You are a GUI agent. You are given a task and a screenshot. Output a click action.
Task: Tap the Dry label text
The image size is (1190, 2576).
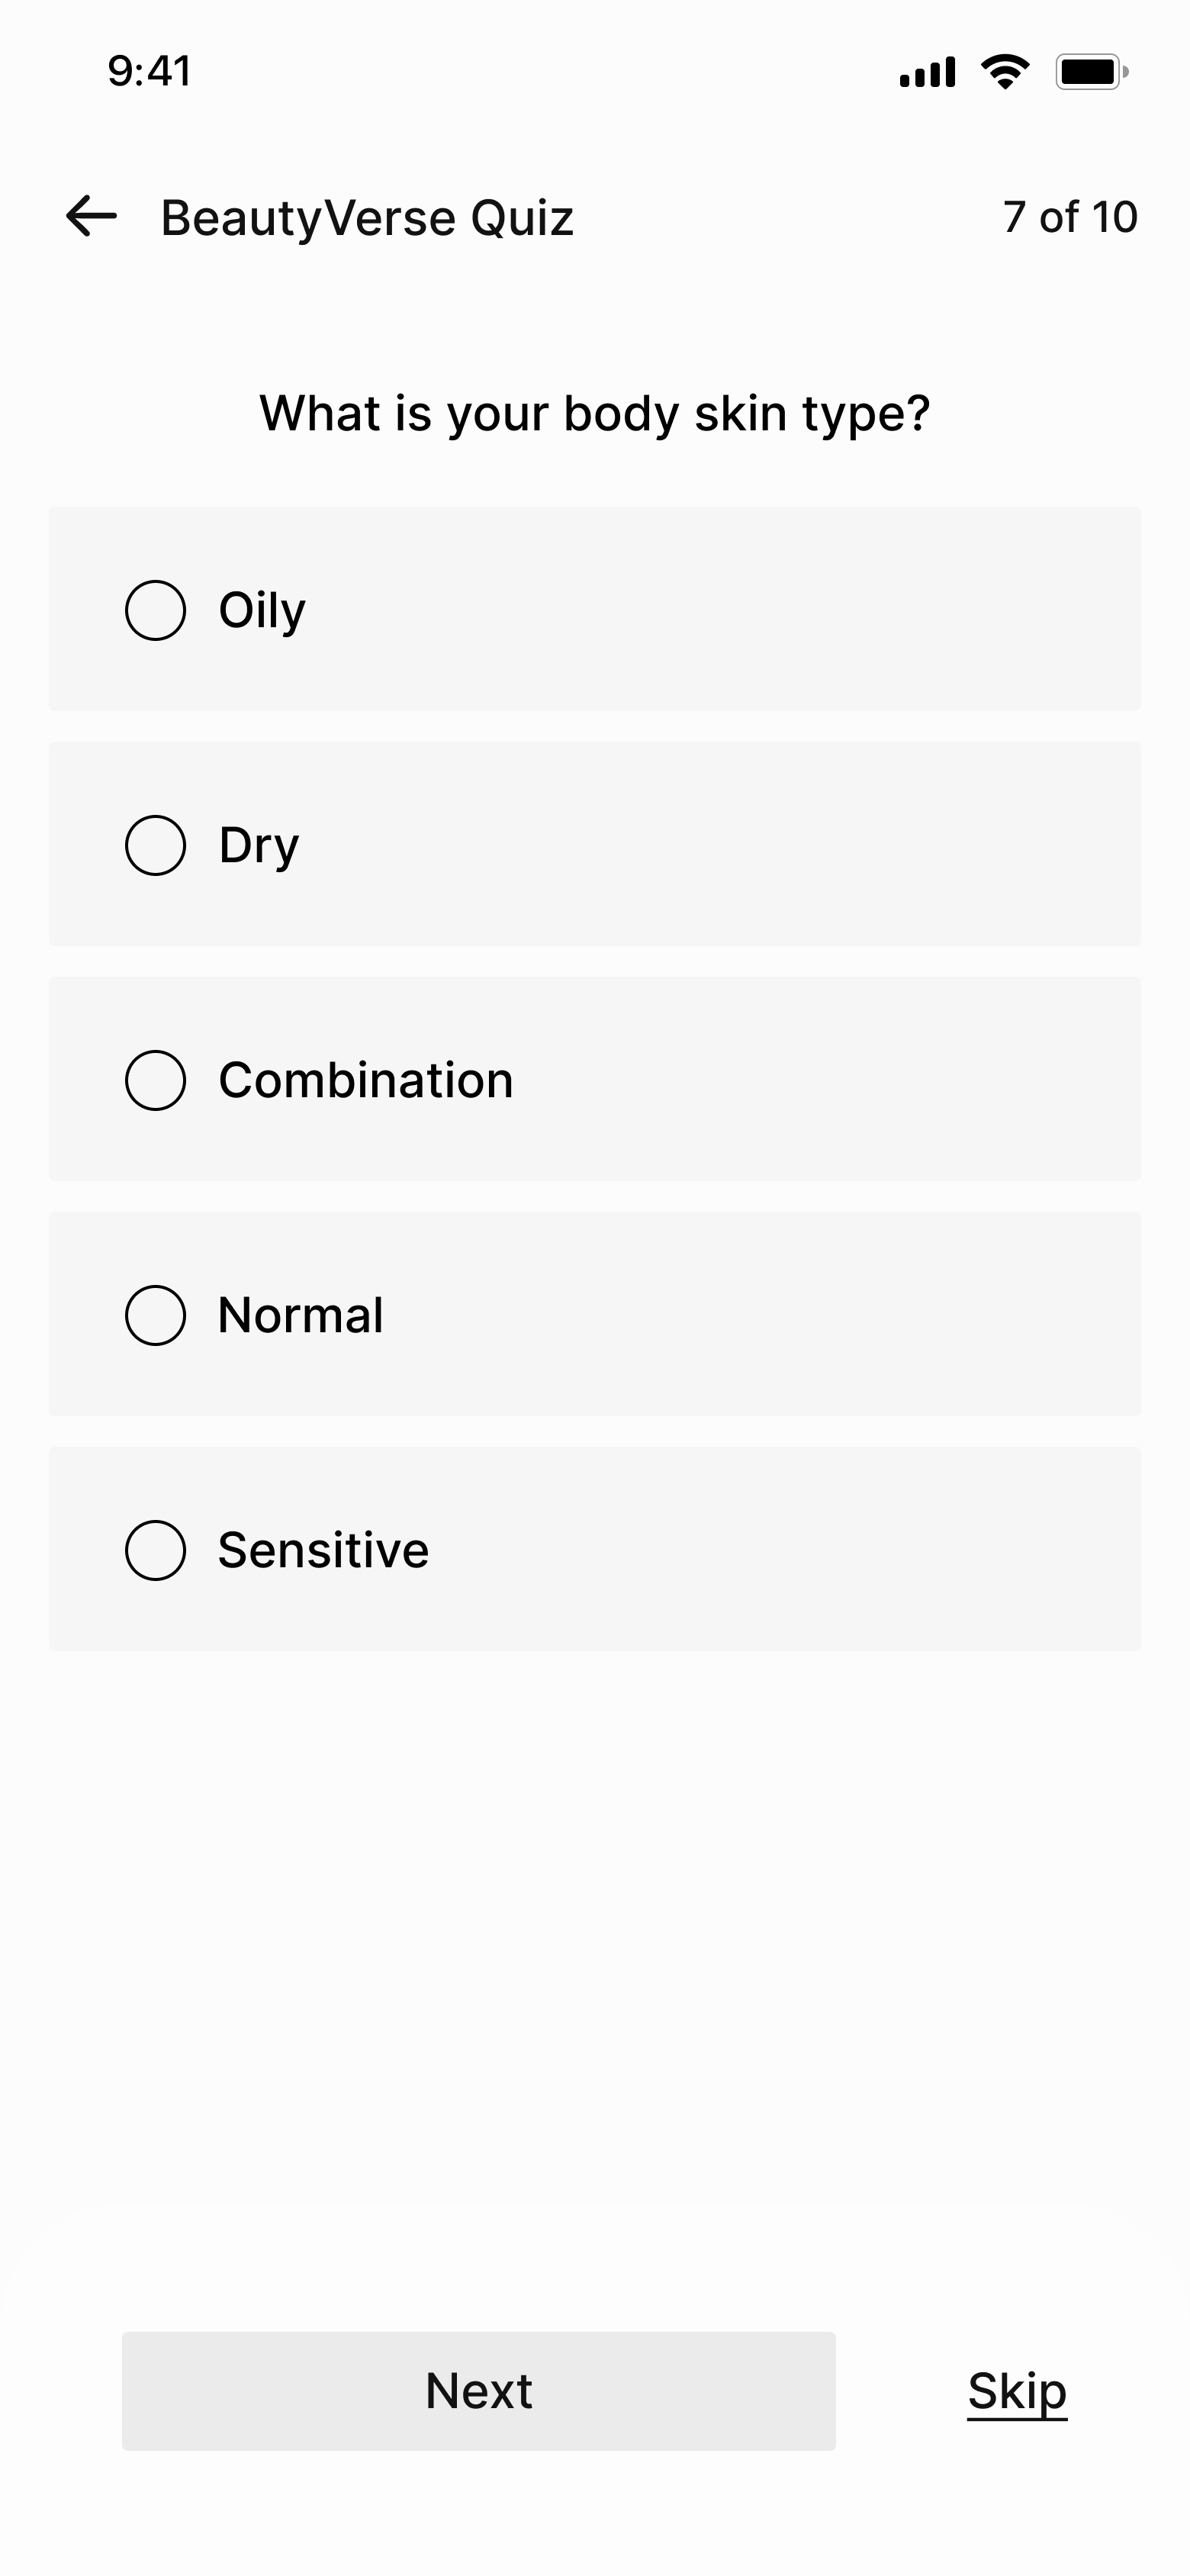[x=259, y=846]
